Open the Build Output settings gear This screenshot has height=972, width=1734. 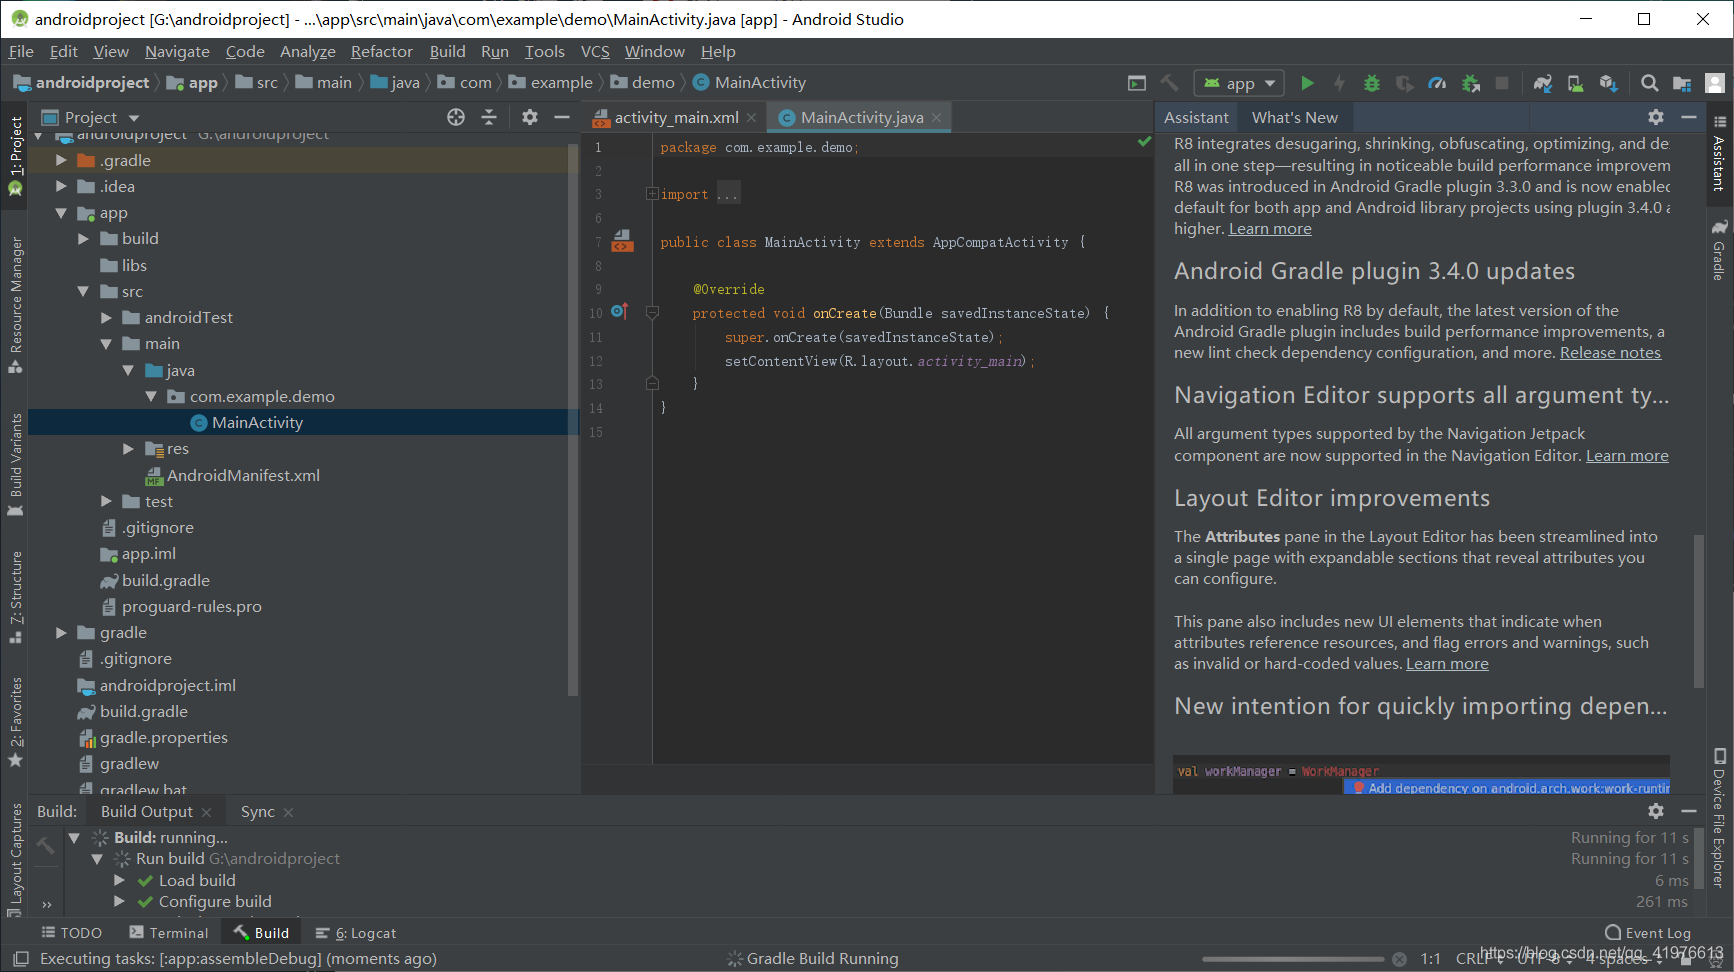coord(1656,811)
